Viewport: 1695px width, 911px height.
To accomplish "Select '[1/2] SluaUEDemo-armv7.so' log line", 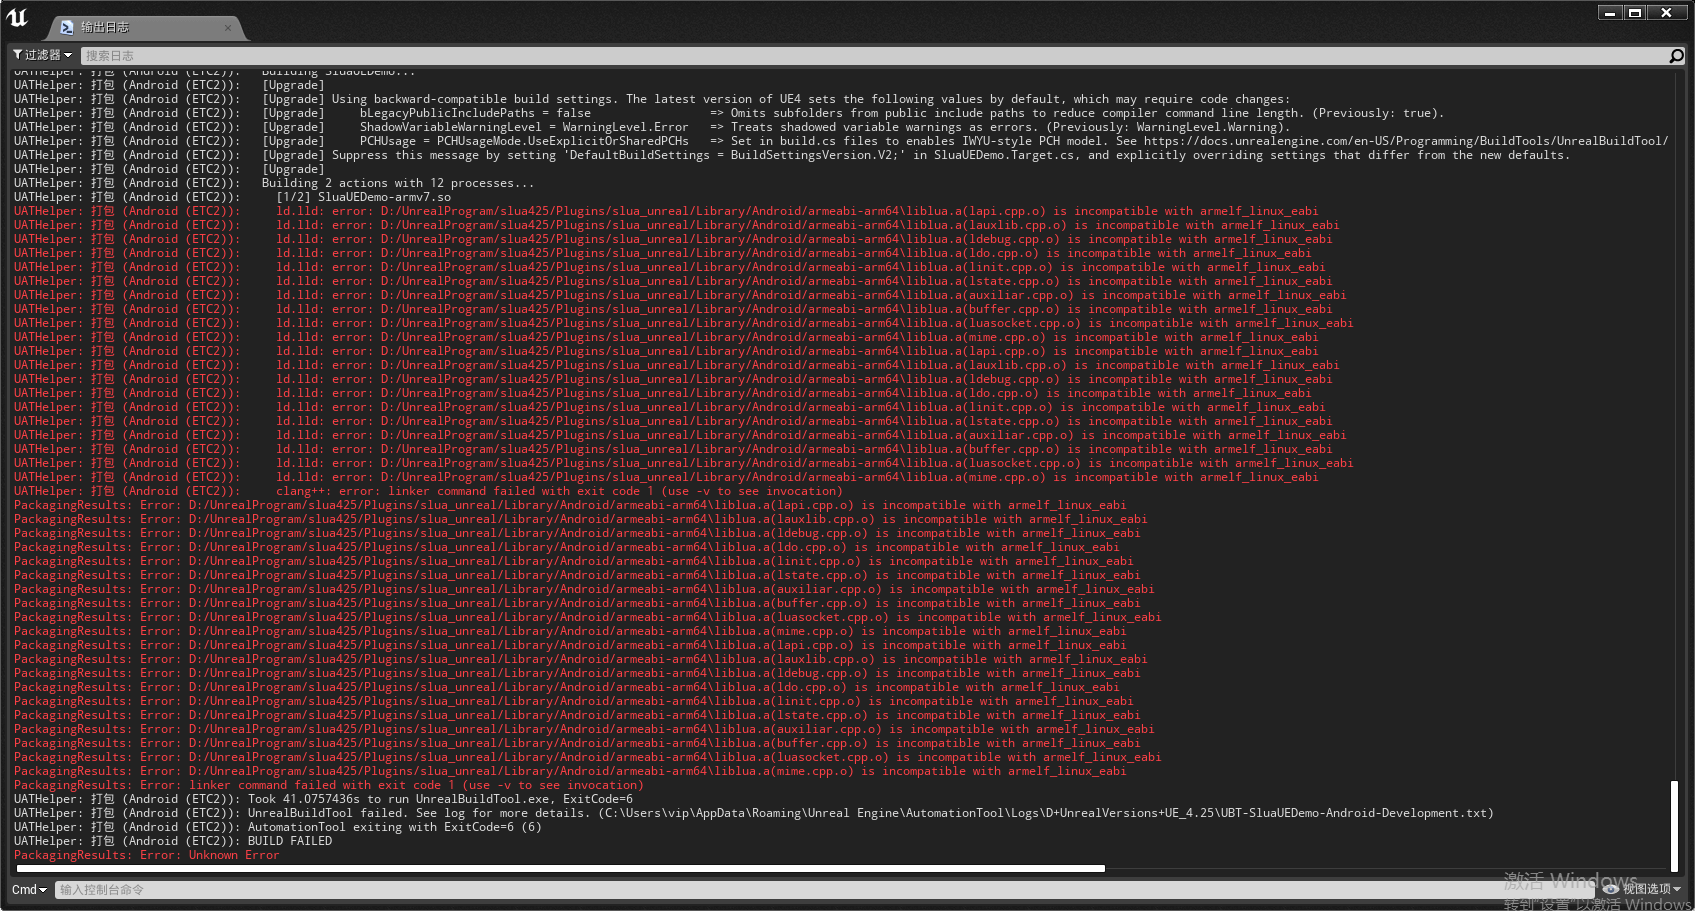I will click(232, 197).
